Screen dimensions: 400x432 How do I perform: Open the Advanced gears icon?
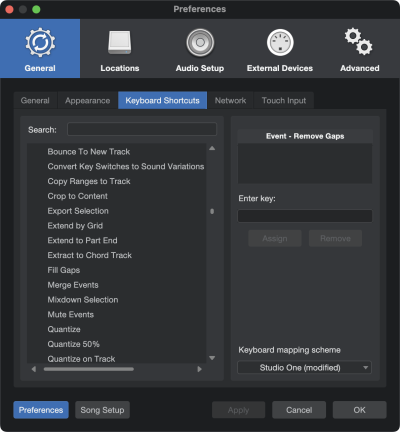click(x=359, y=42)
